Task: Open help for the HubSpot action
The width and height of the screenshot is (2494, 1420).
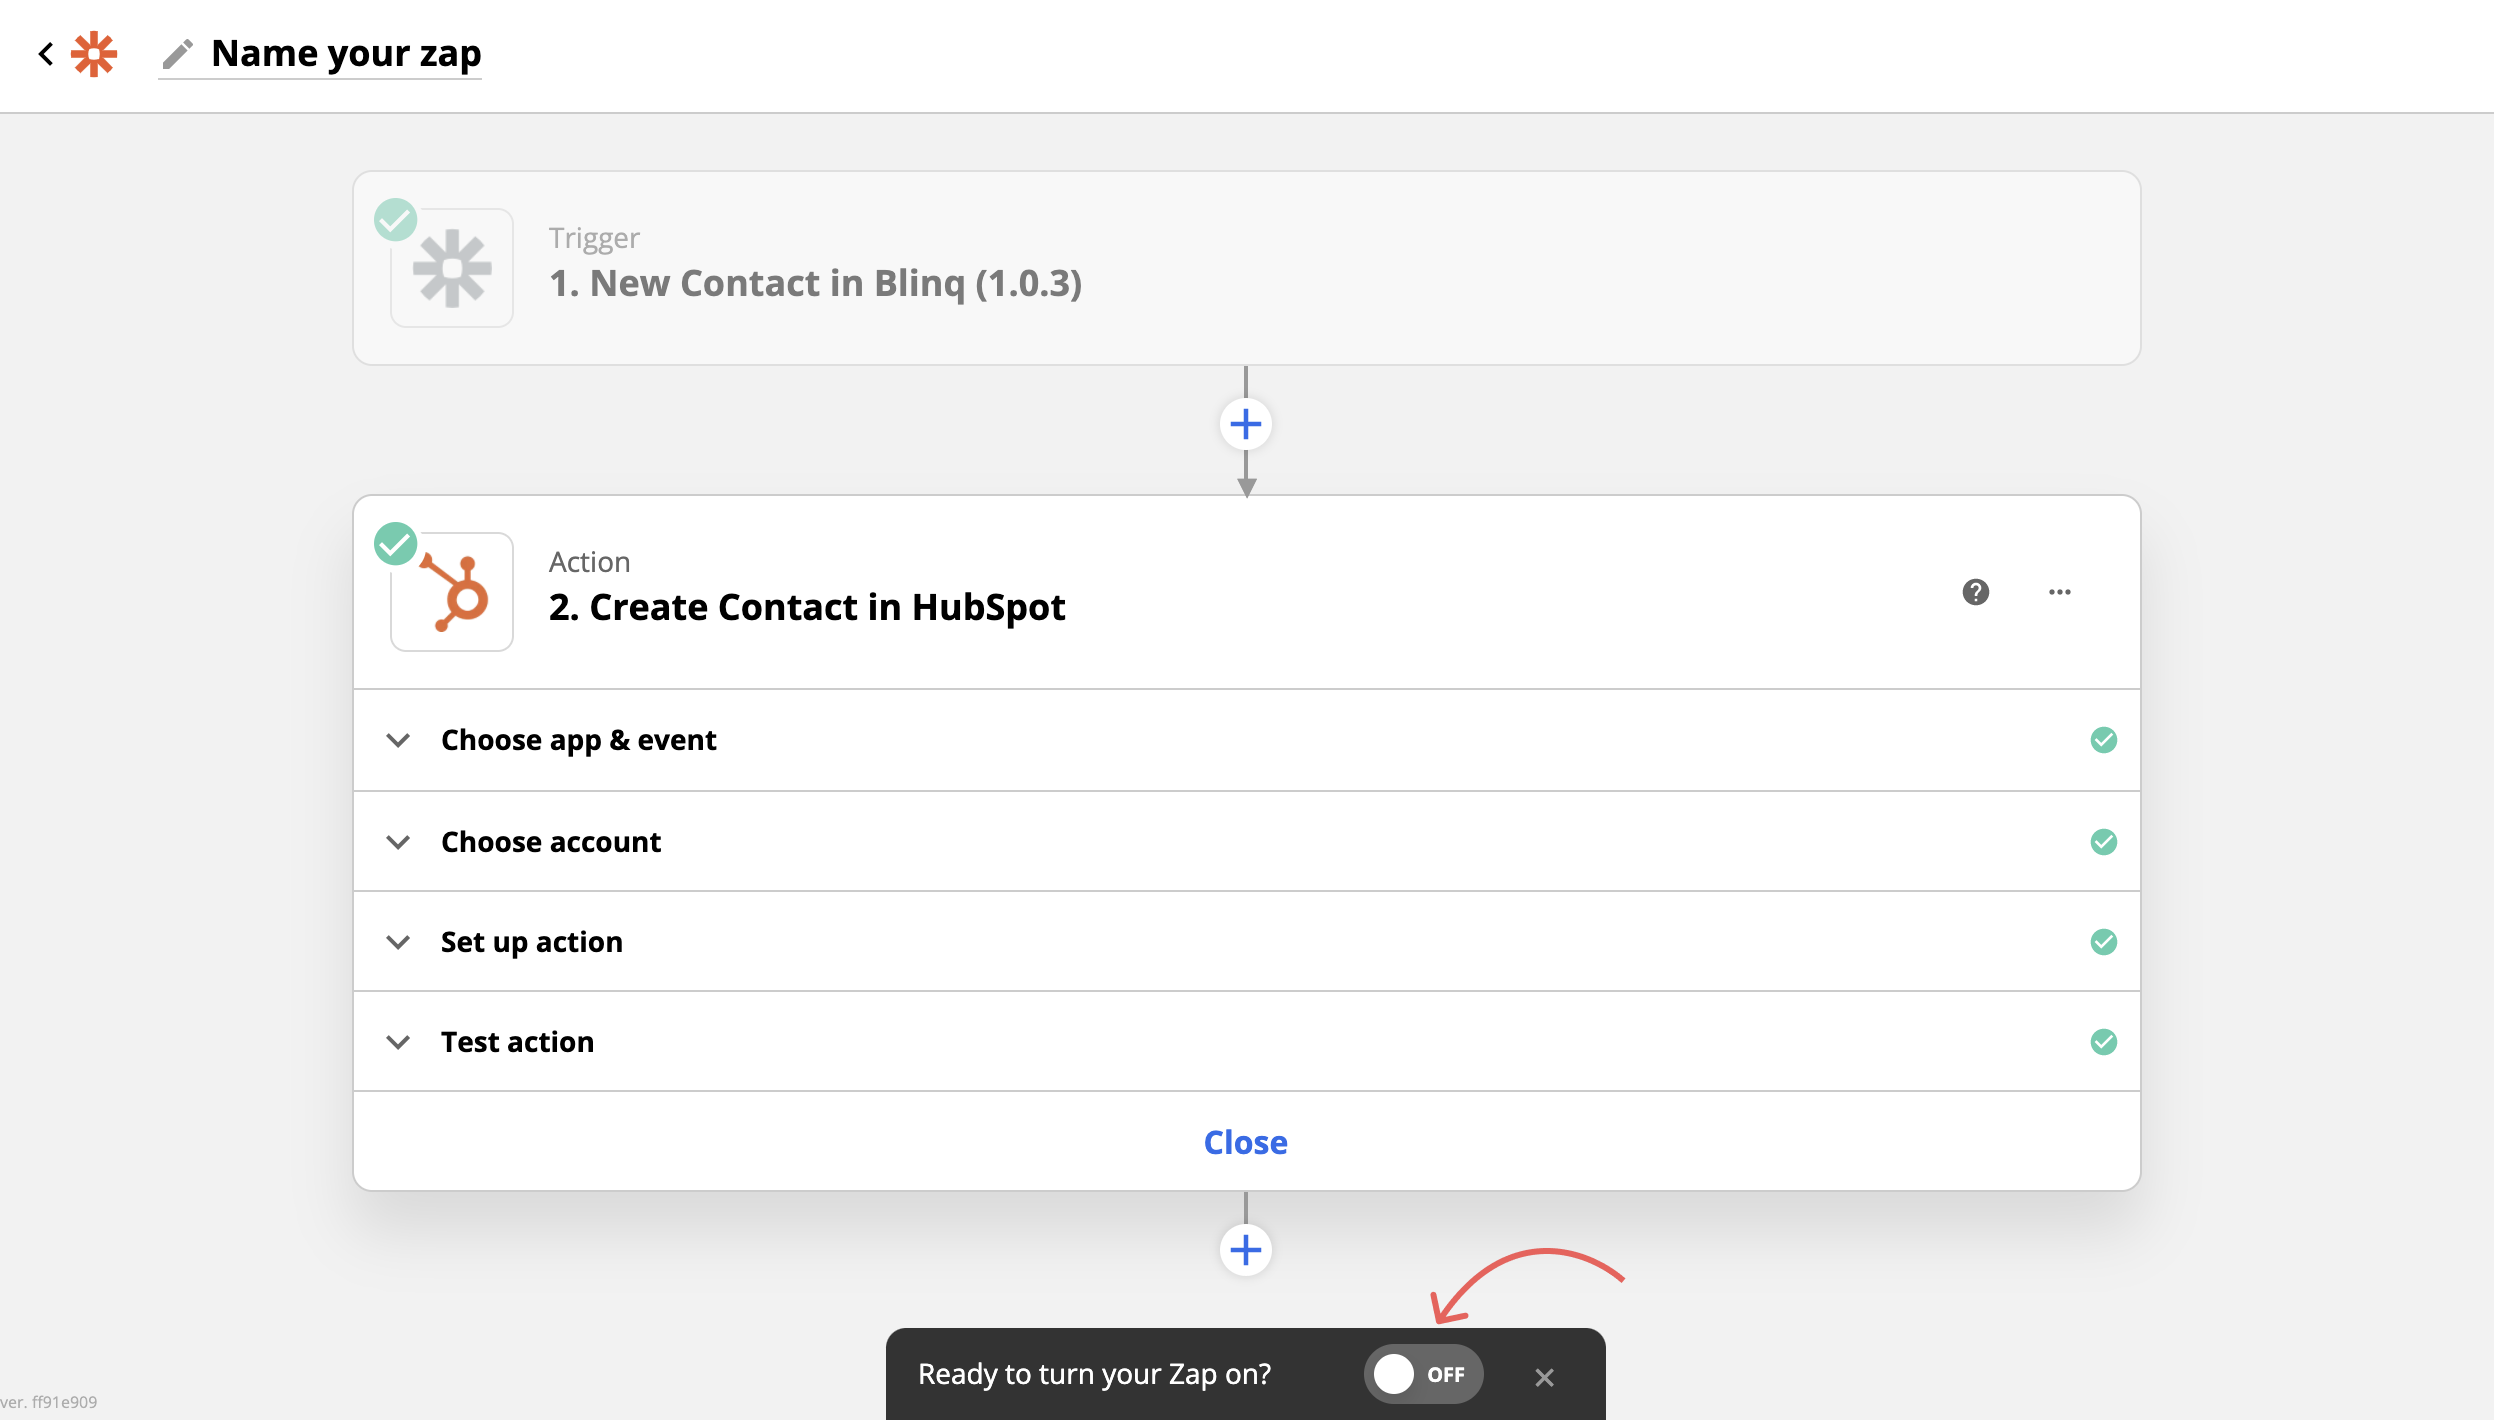Action: tap(1975, 592)
